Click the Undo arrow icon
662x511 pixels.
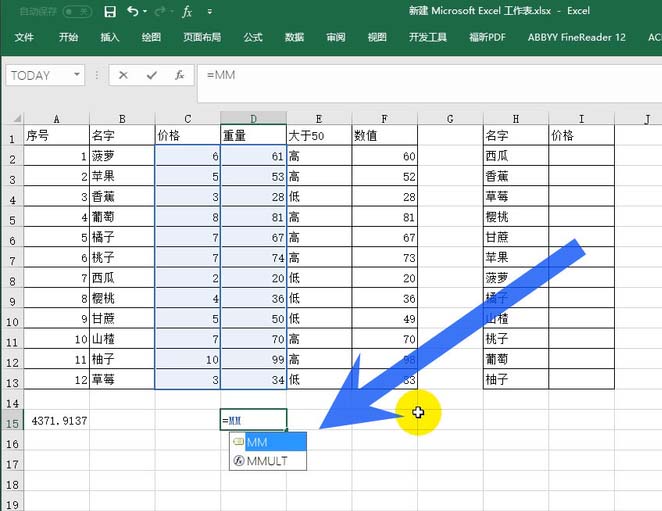[133, 11]
